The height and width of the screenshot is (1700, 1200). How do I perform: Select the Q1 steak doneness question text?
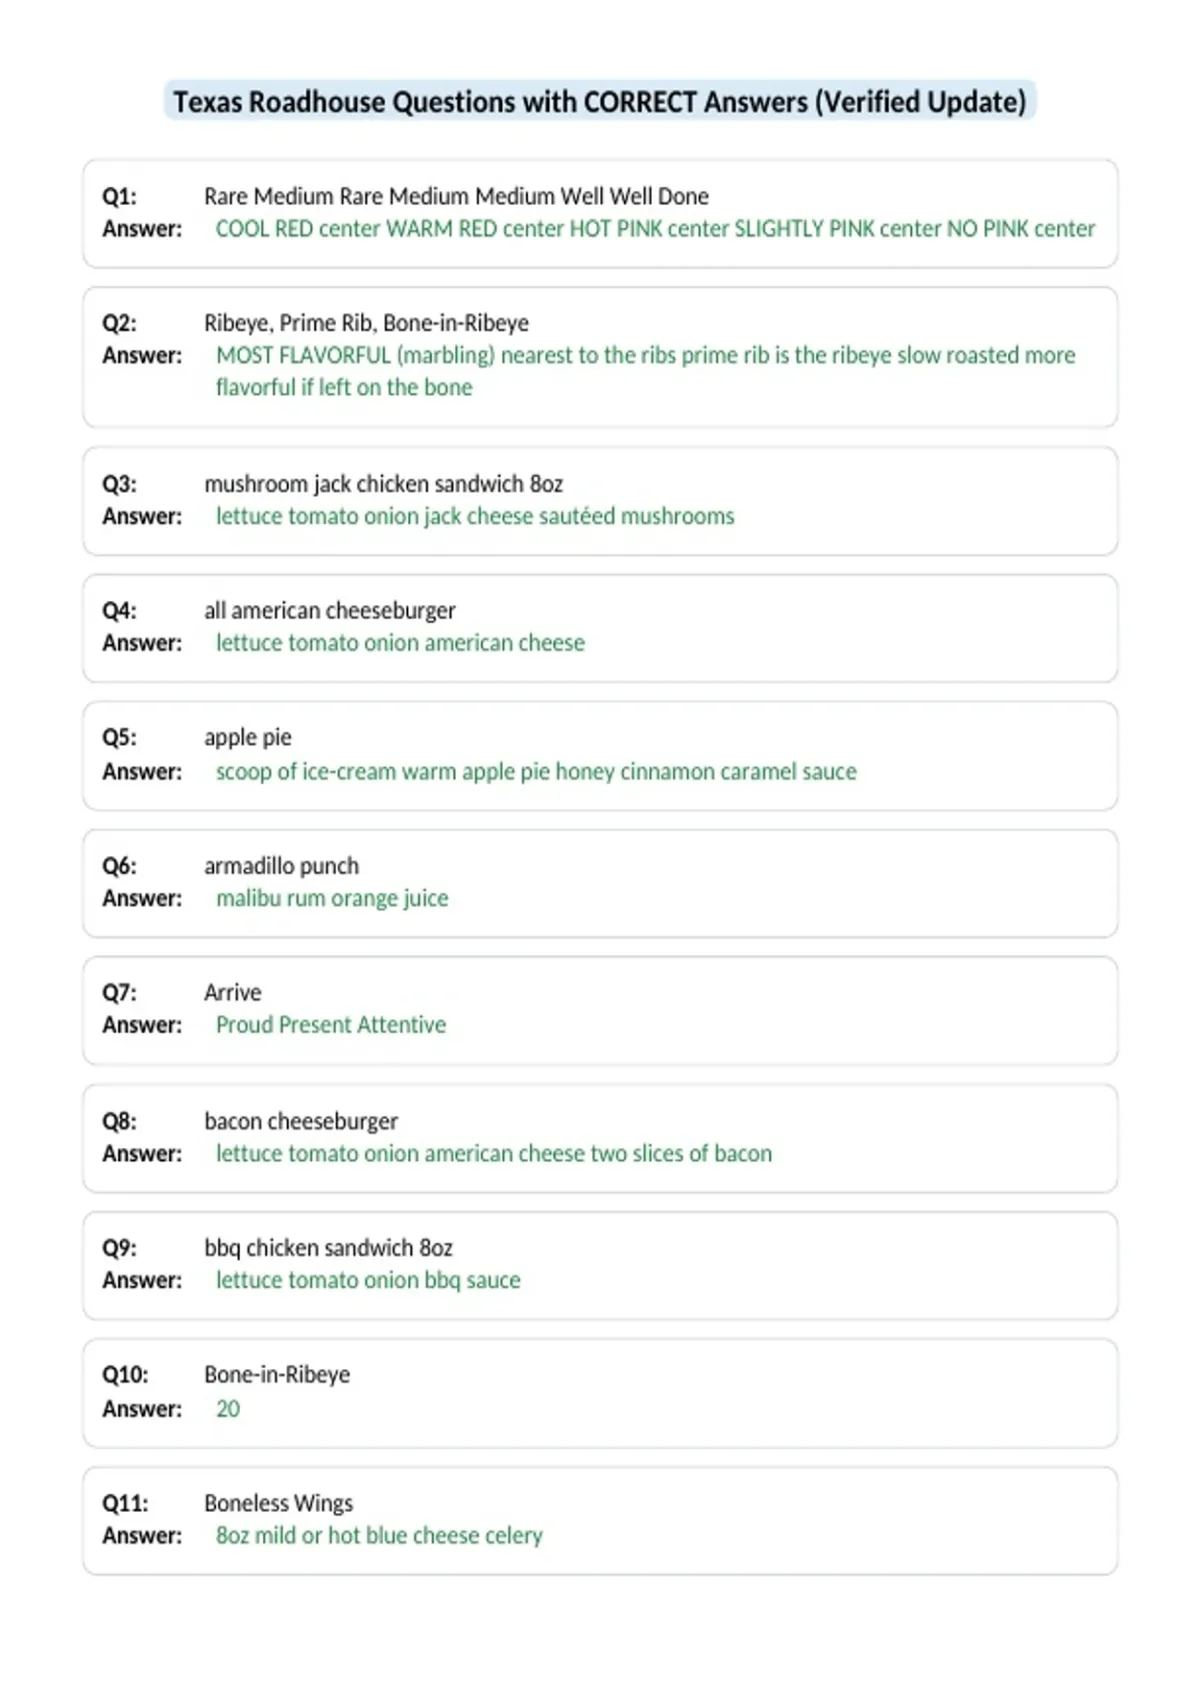pyautogui.click(x=456, y=196)
